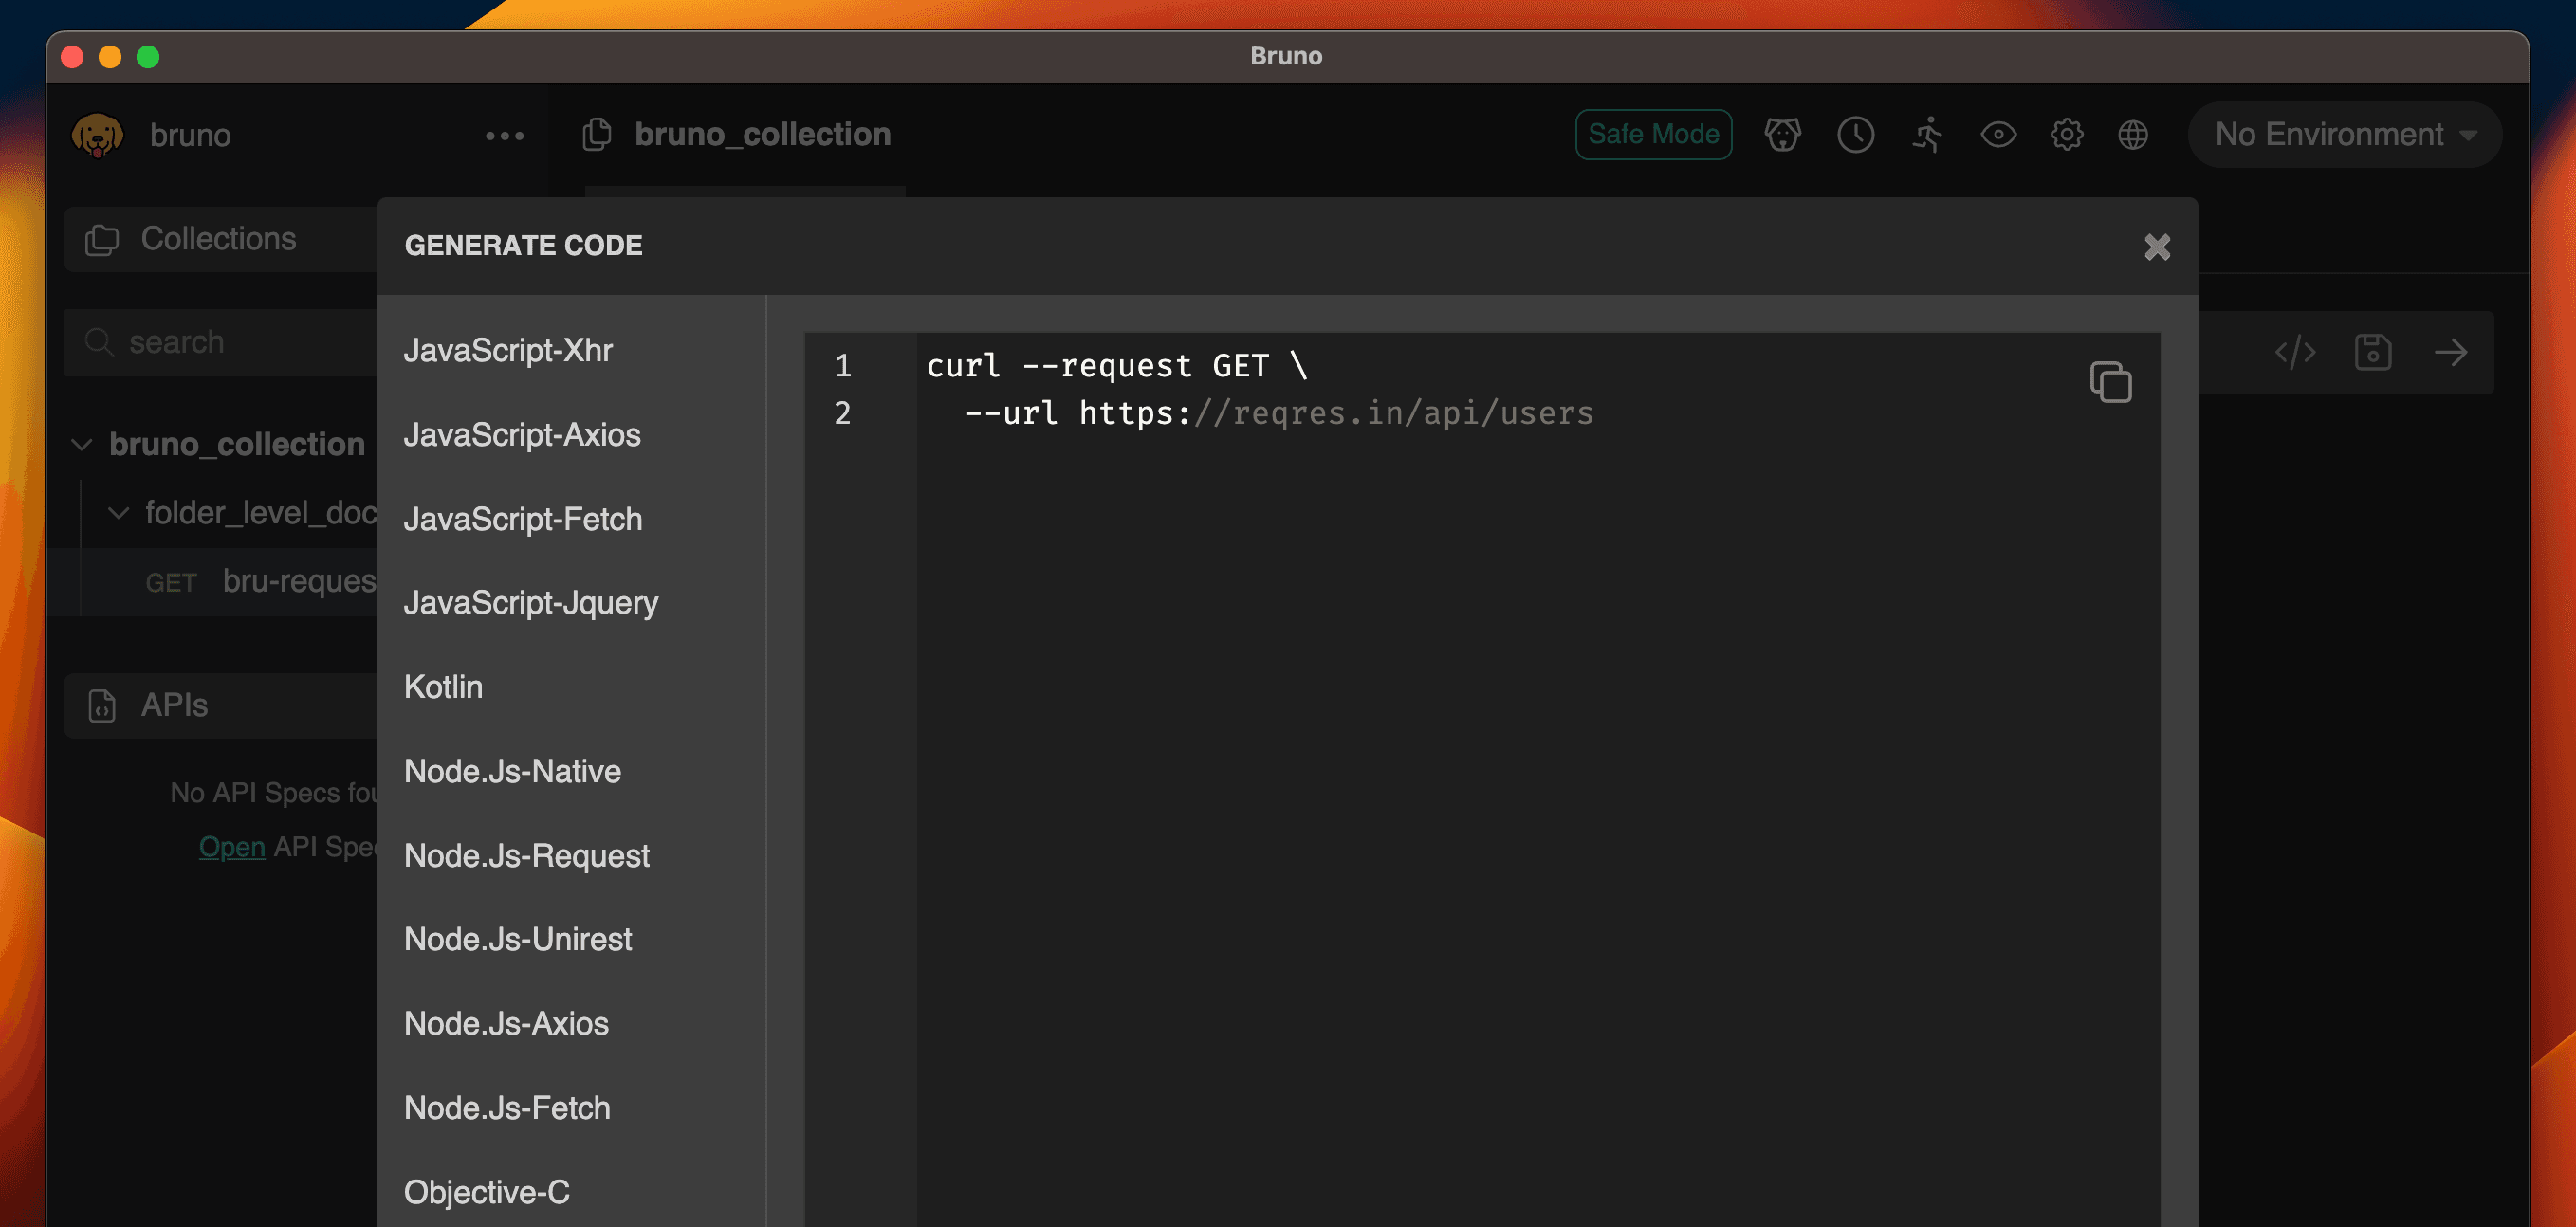The image size is (2576, 1227).
Task: Click the Safe Mode toggle button
Action: pos(1653,135)
